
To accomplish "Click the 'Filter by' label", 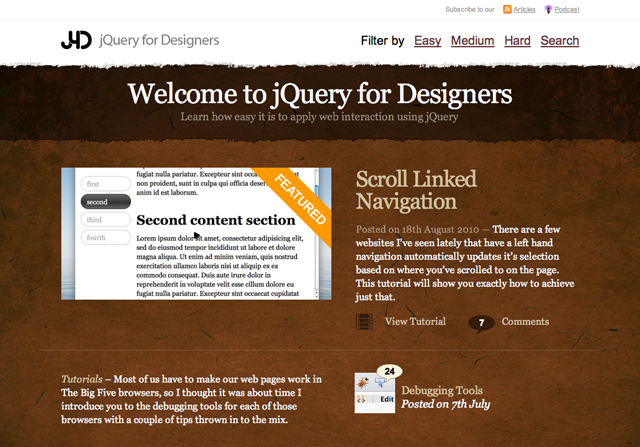I will tap(382, 41).
